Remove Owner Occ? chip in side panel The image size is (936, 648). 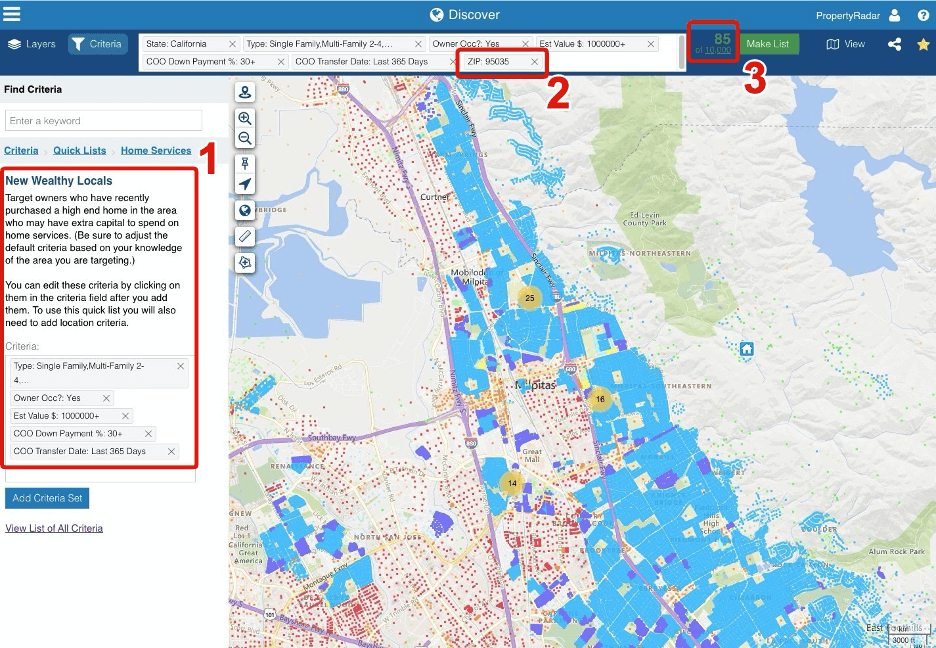point(106,398)
